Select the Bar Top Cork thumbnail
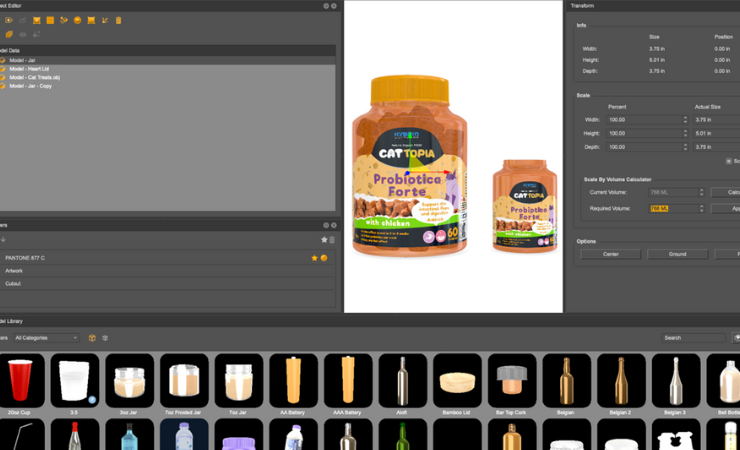Screen dimensions: 740x450 point(512,380)
